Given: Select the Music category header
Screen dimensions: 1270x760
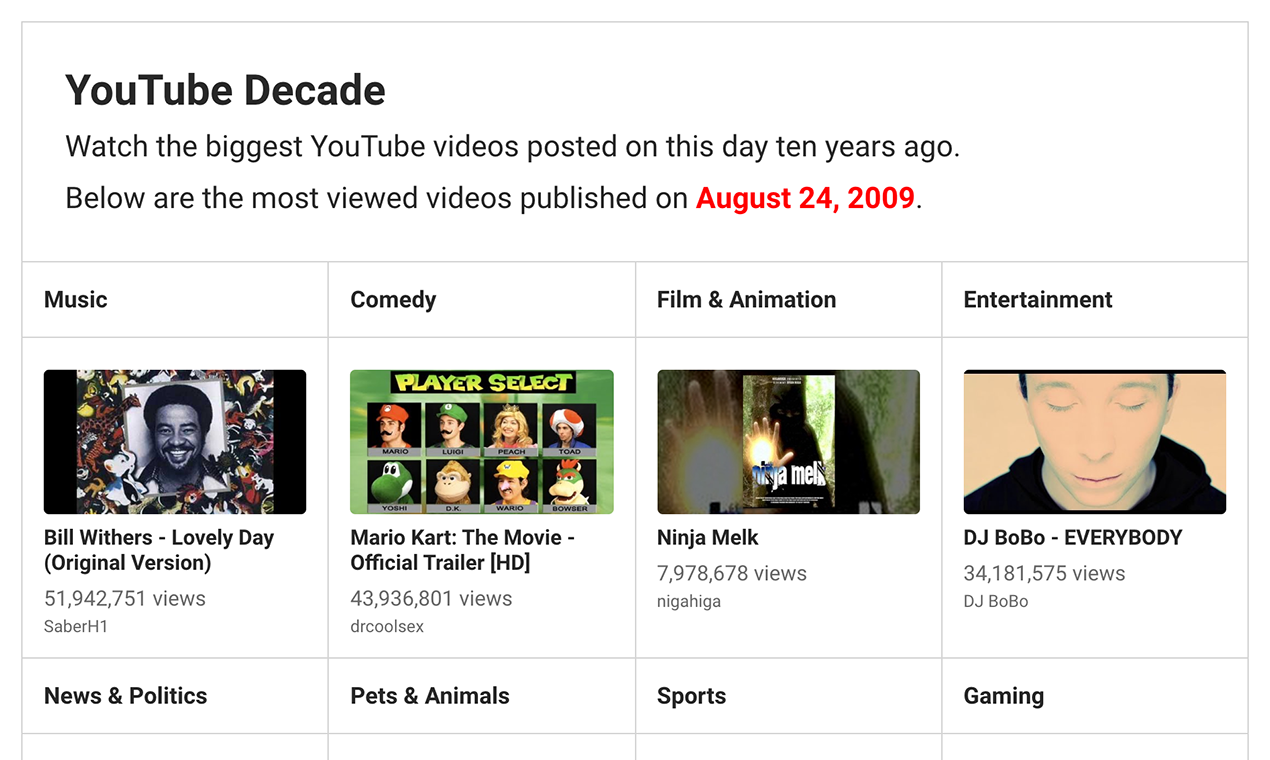Looking at the screenshot, I should click(75, 299).
